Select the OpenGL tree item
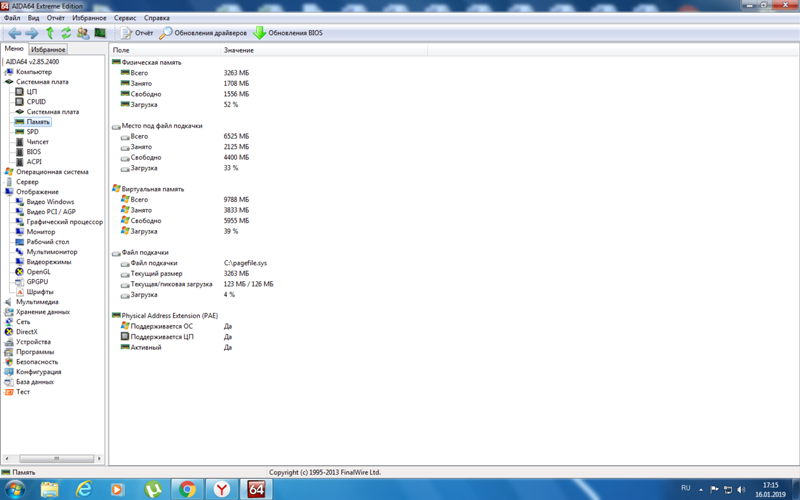This screenshot has height=500, width=800. click(x=39, y=272)
